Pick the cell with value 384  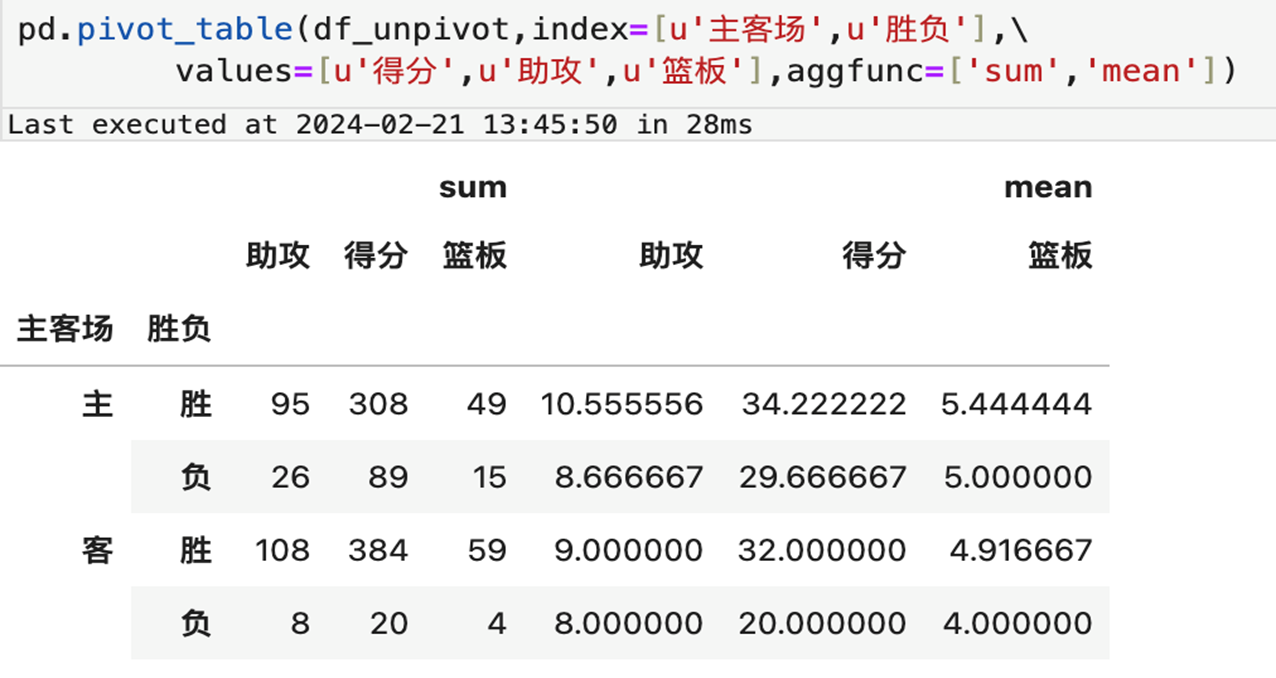pos(379,550)
